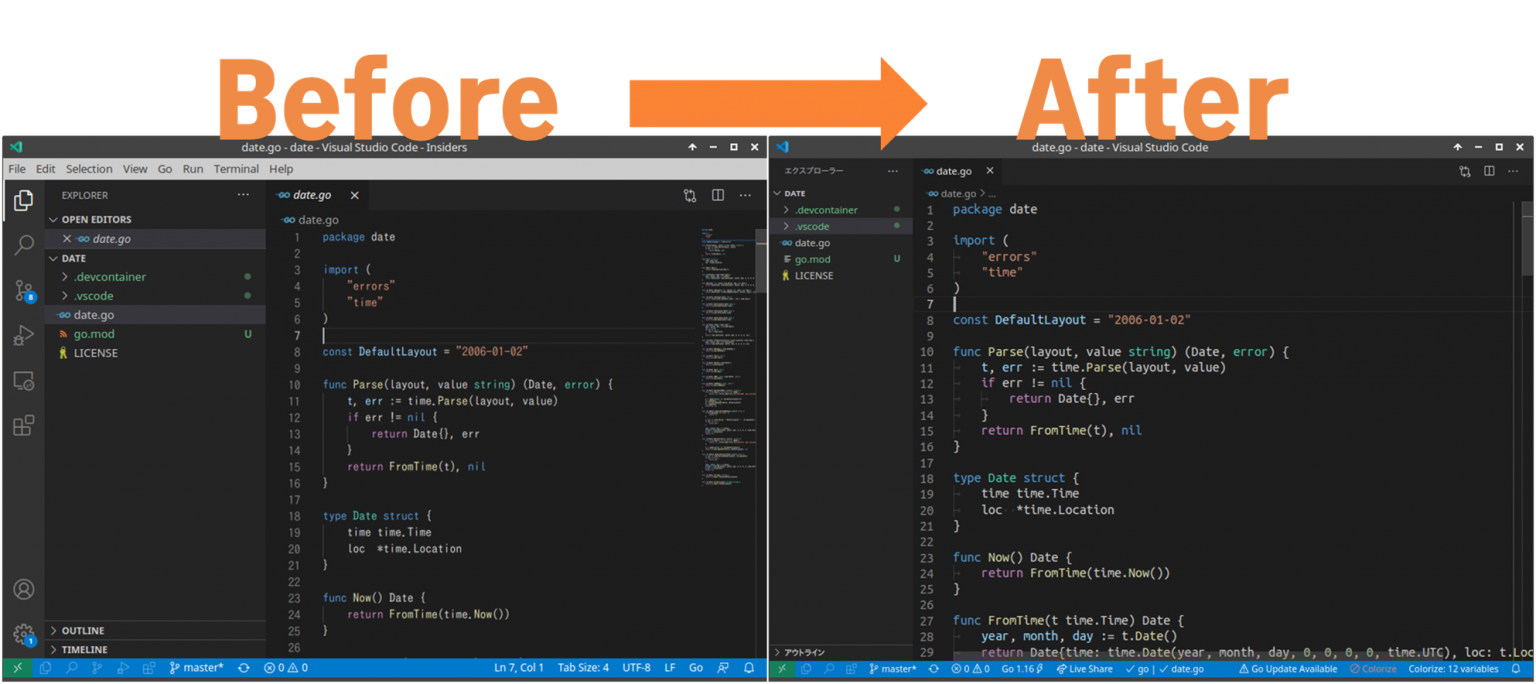
Task: Expand .vscode folder in Before Explorer
Action: tap(155, 296)
